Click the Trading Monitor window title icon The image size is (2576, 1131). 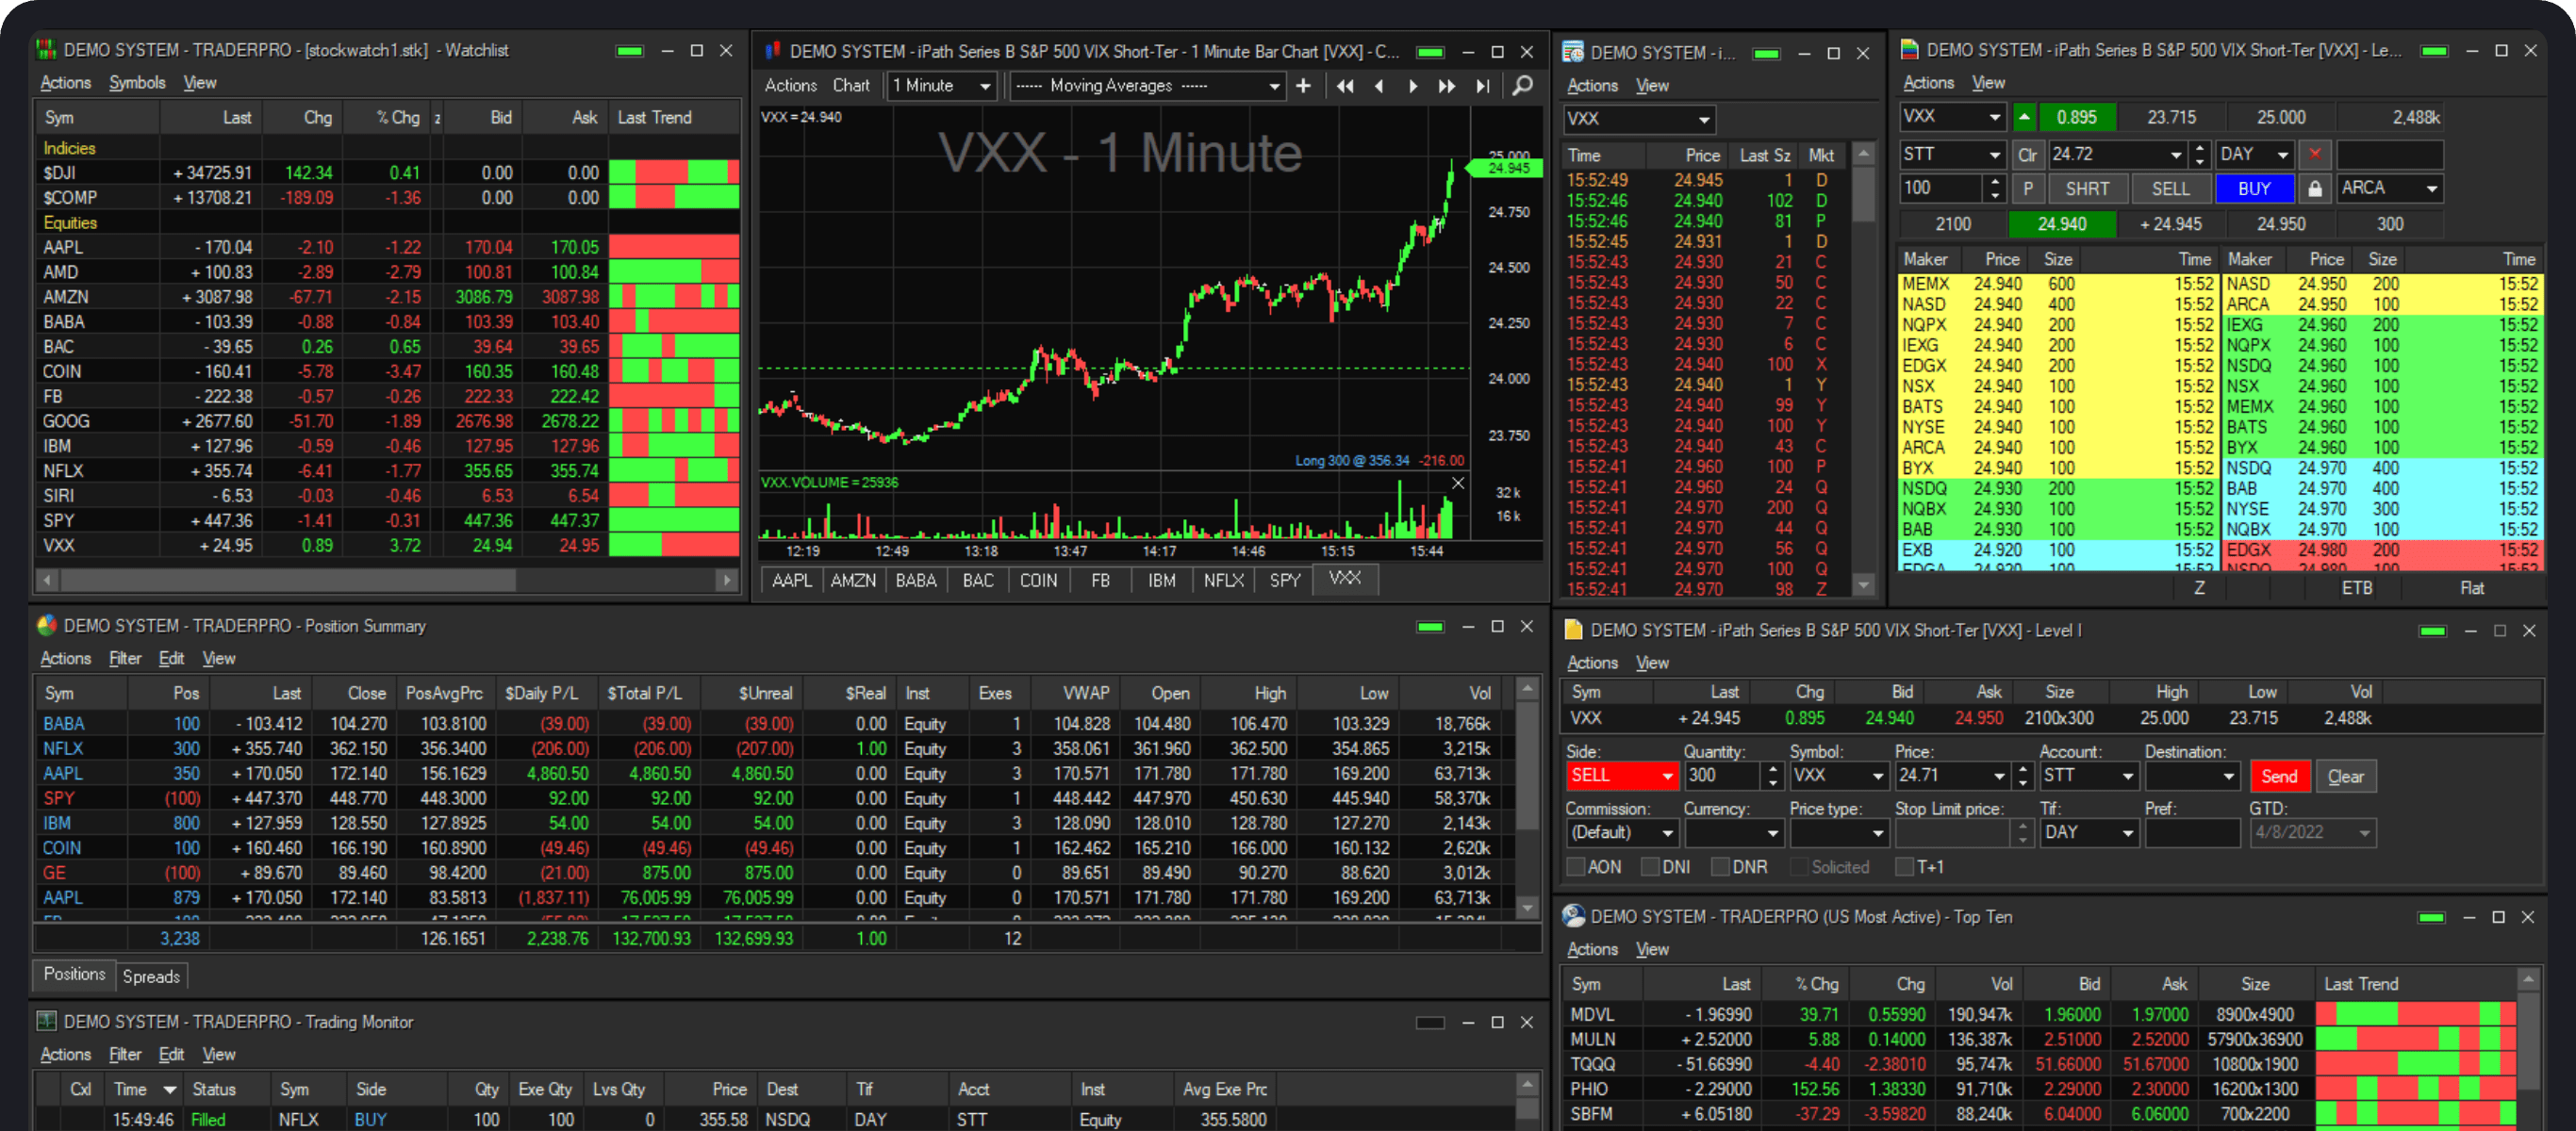[x=46, y=1021]
